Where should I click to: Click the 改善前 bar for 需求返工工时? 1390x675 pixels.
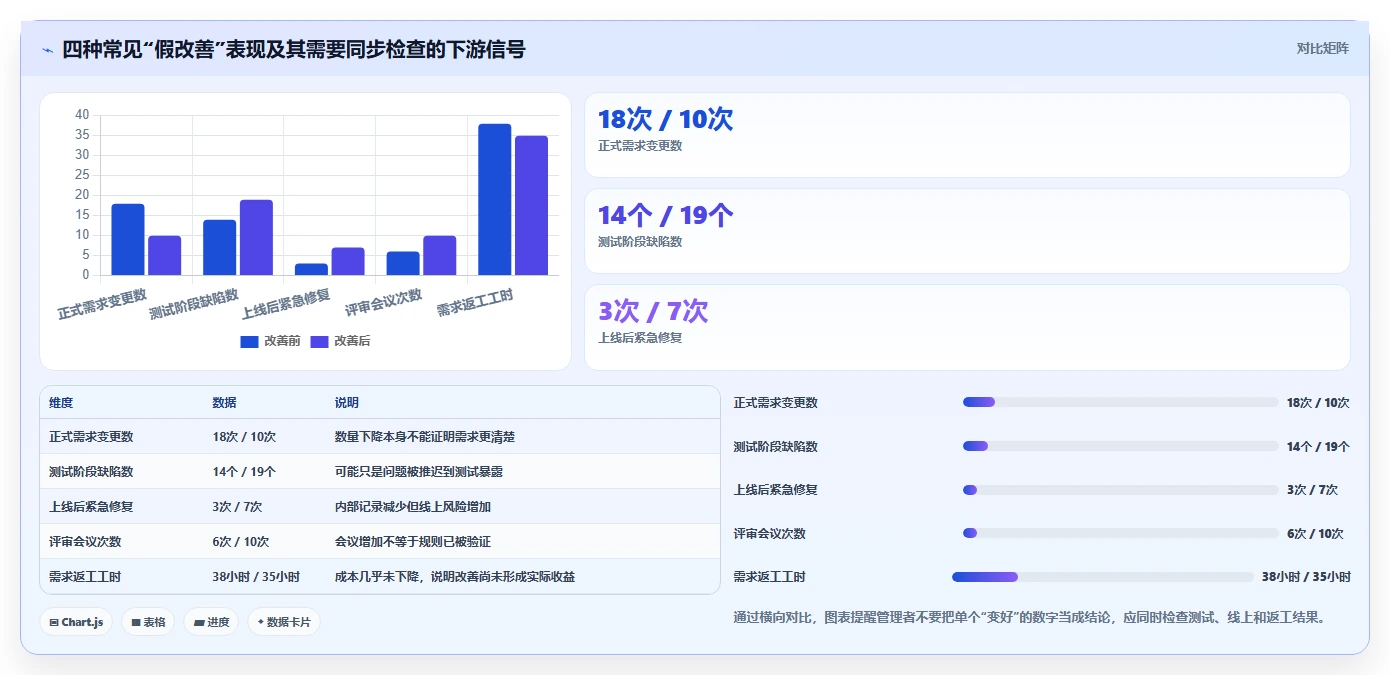(x=494, y=199)
